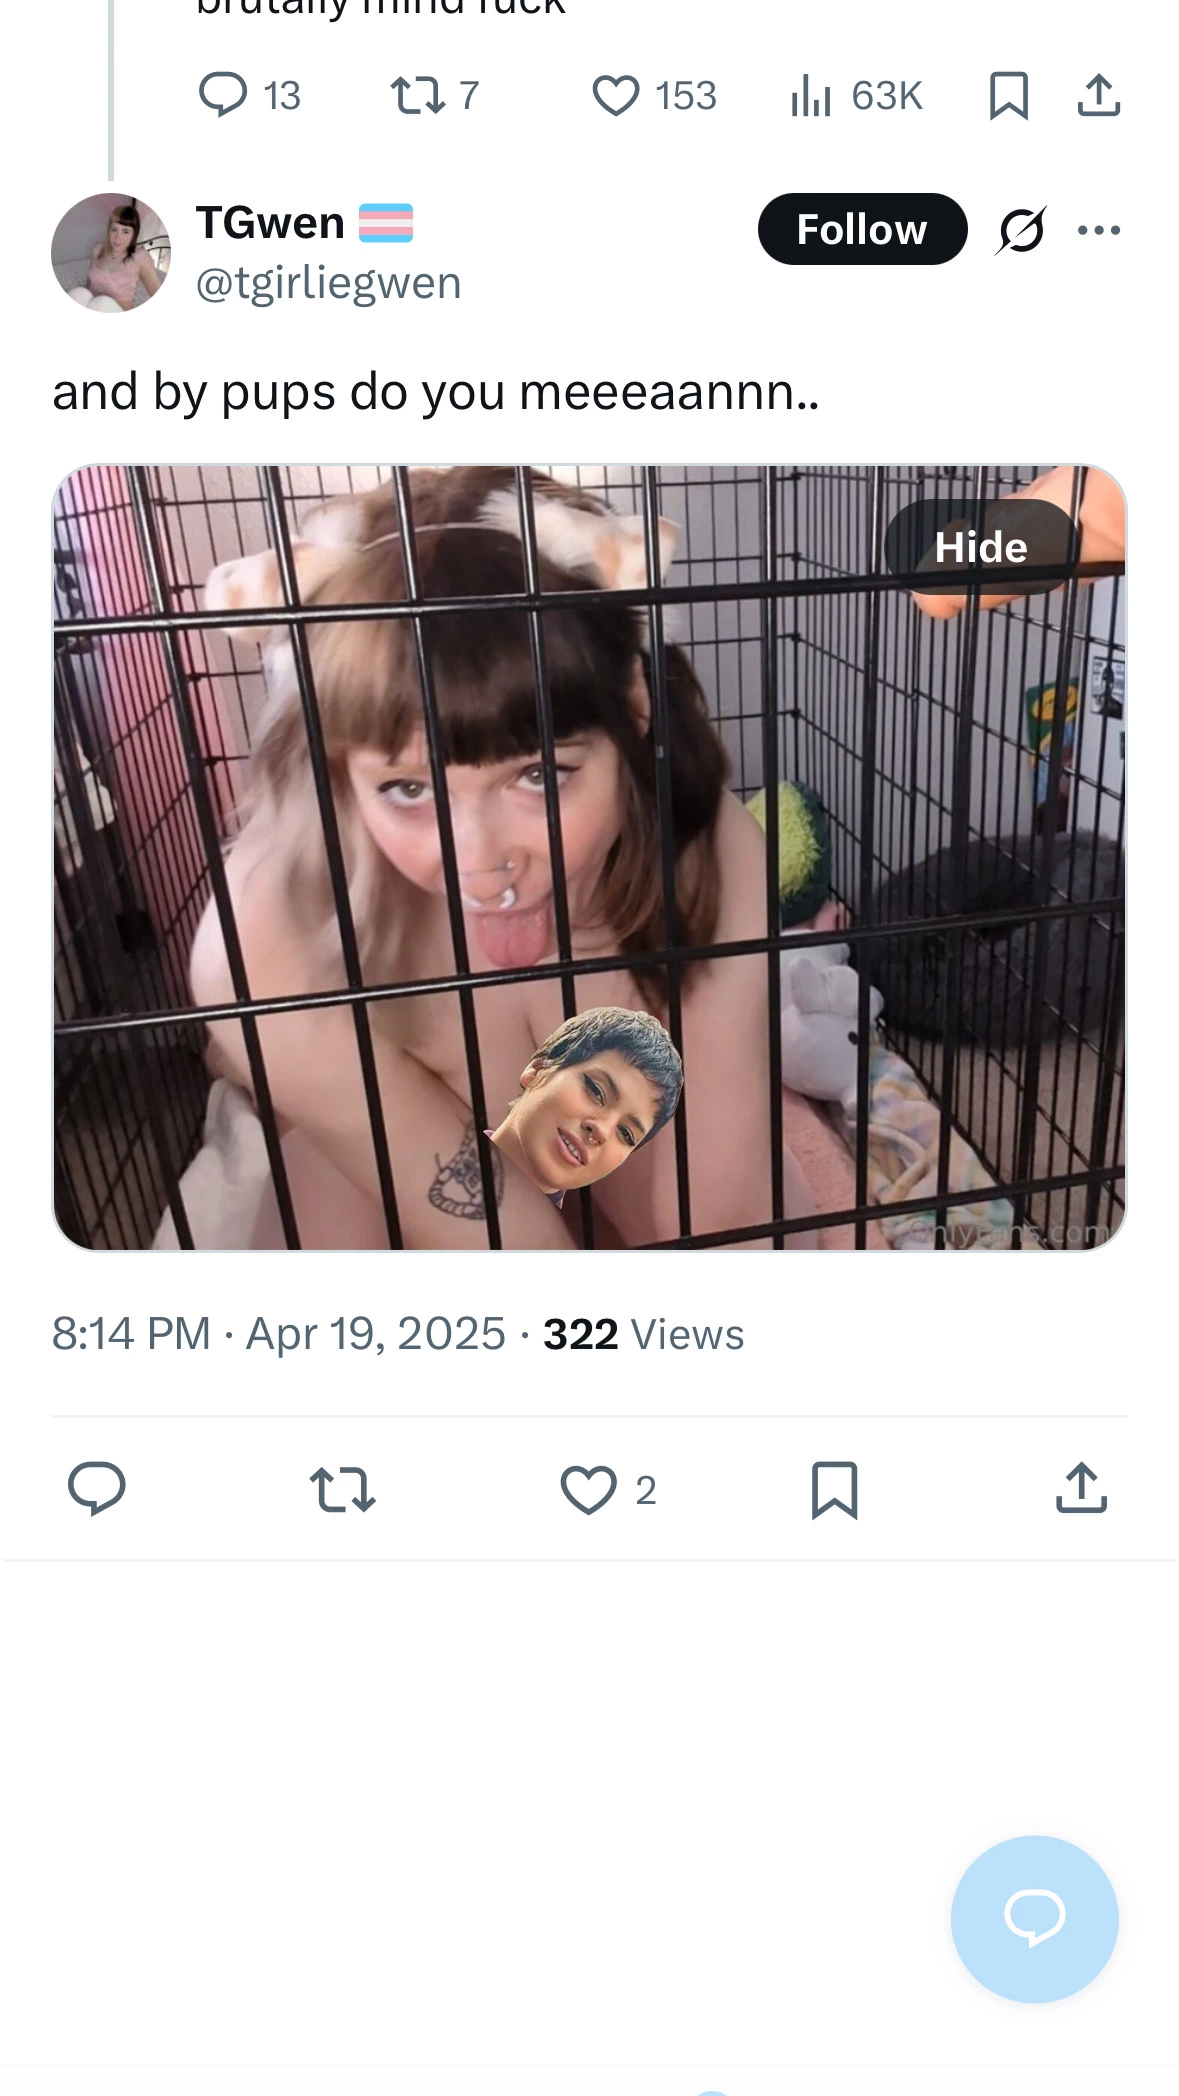Expand the three-dot more options menu
This screenshot has width=1179, height=2096.
[x=1099, y=230]
